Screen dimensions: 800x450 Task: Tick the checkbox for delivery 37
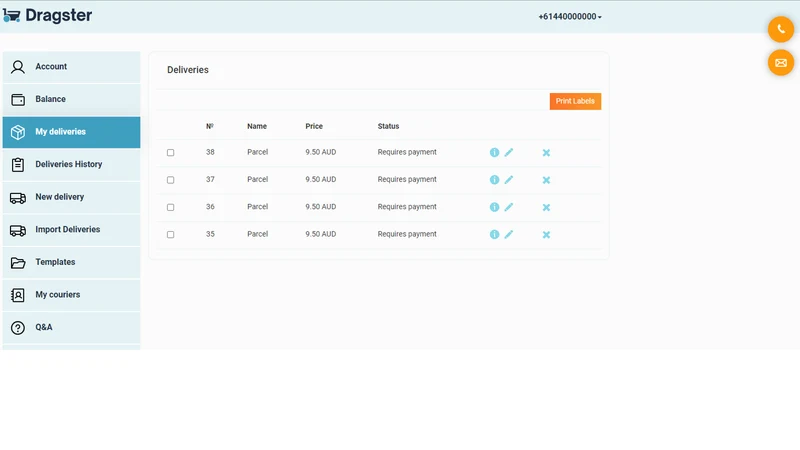click(x=170, y=180)
